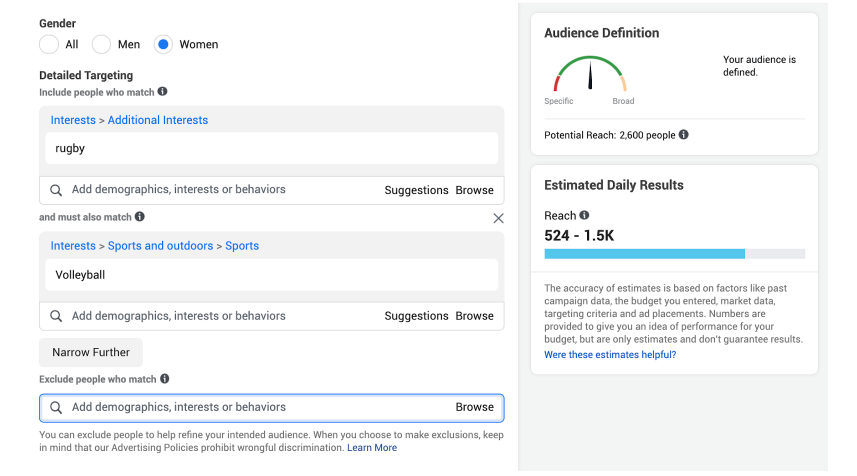Open 'Were these estimates helpful?' link
The height and width of the screenshot is (476, 857).
tap(610, 355)
